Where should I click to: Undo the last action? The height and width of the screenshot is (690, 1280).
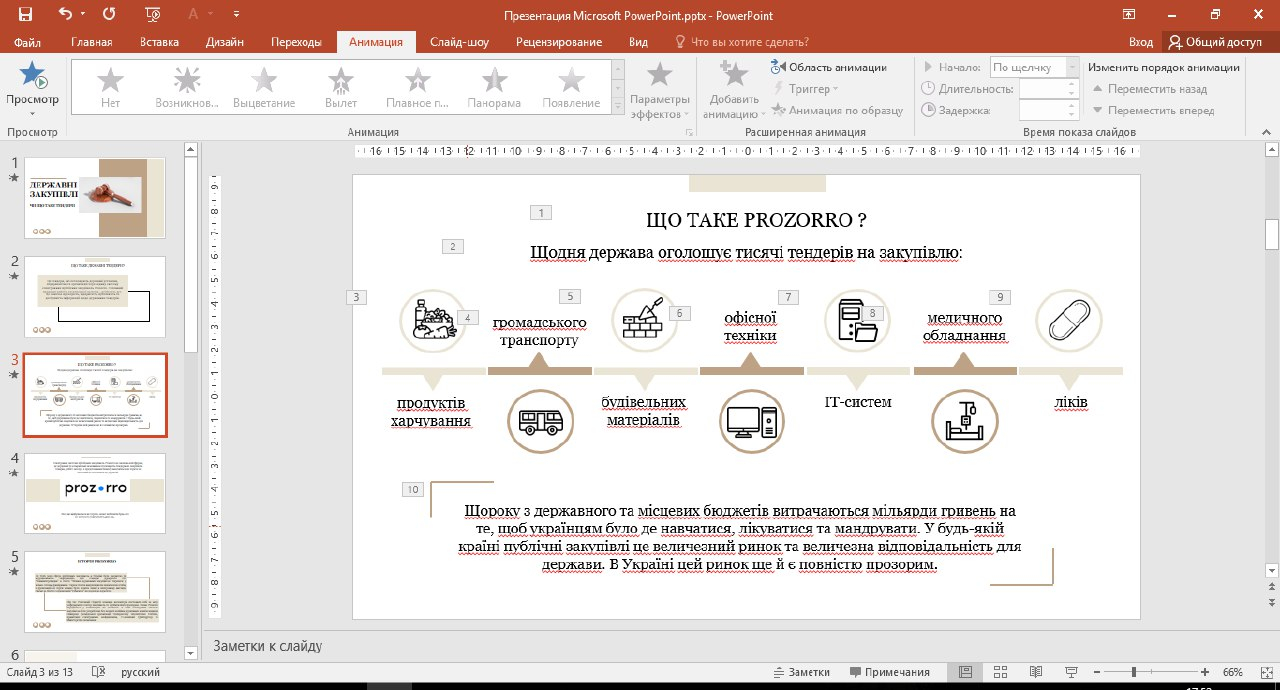66,15
